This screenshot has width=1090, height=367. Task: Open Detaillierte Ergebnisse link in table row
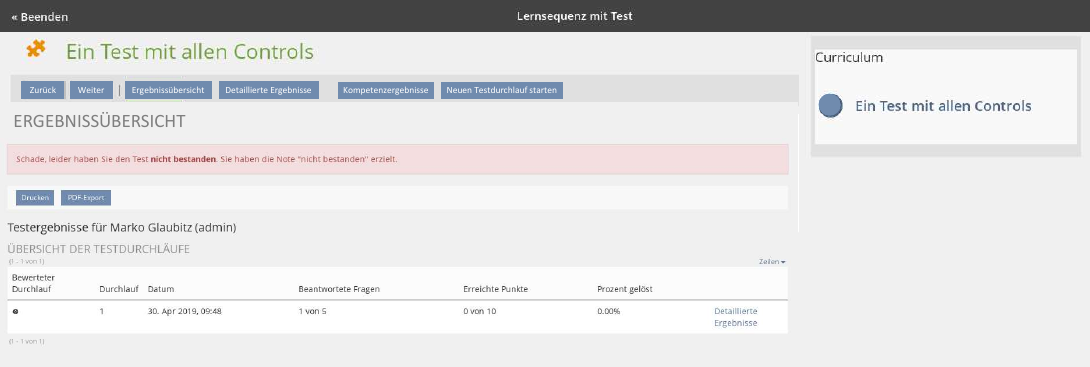point(735,317)
